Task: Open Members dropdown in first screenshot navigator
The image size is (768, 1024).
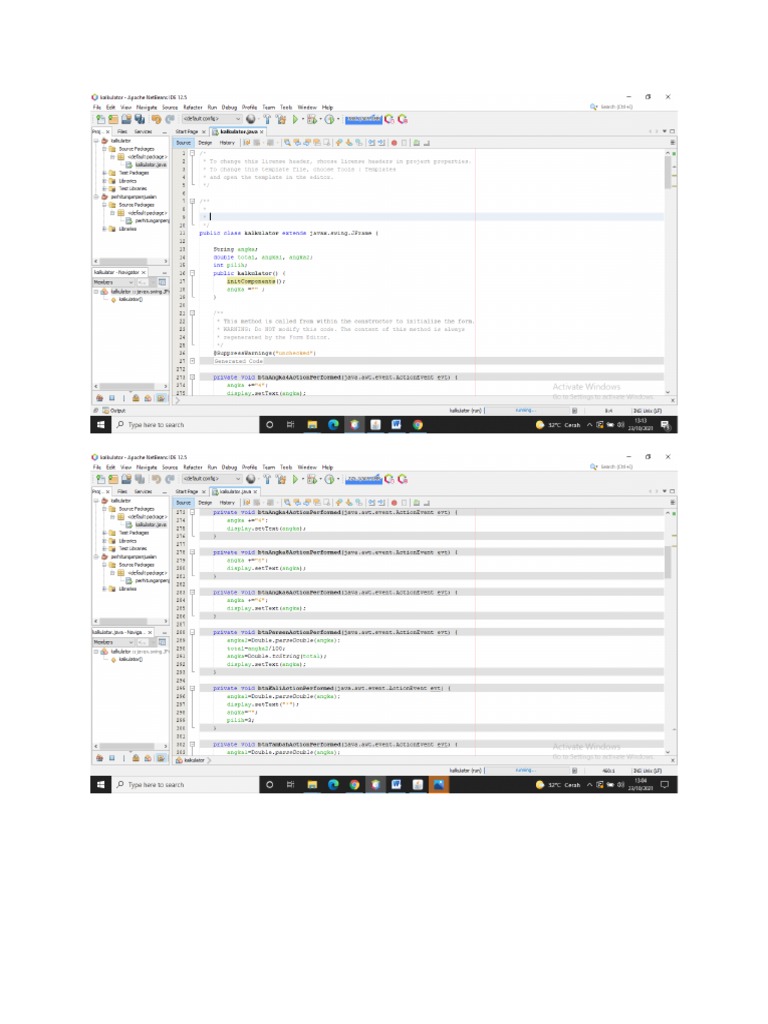Action: (x=113, y=282)
